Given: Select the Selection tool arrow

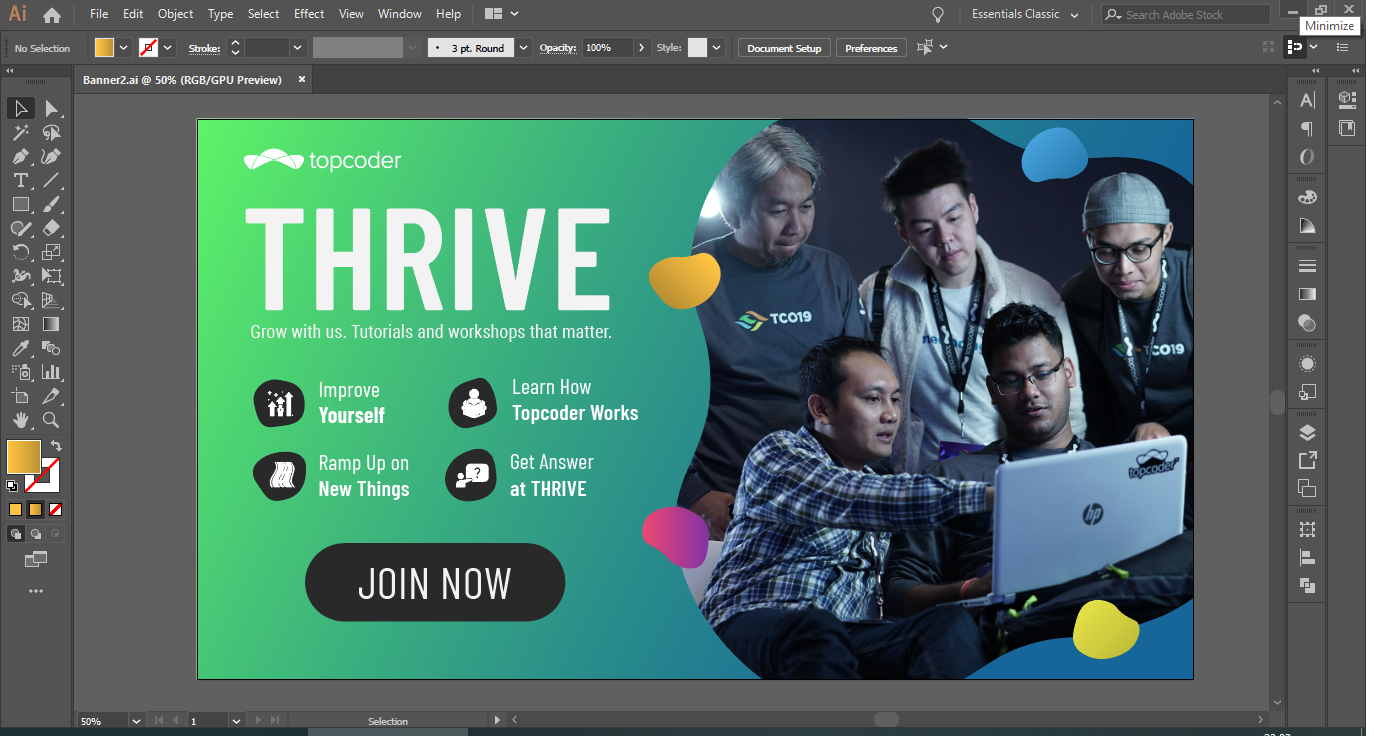Looking at the screenshot, I should click(21, 108).
